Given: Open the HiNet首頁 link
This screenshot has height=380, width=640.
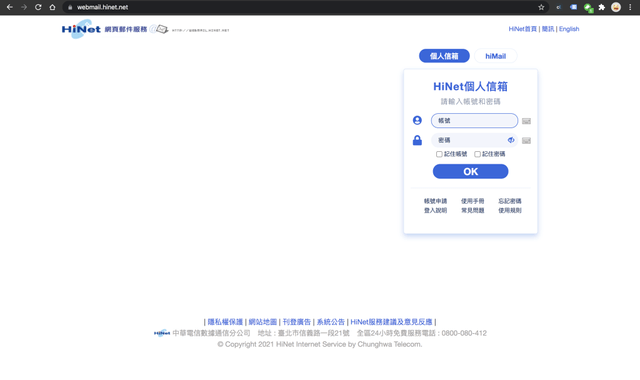Looking at the screenshot, I should click(522, 29).
